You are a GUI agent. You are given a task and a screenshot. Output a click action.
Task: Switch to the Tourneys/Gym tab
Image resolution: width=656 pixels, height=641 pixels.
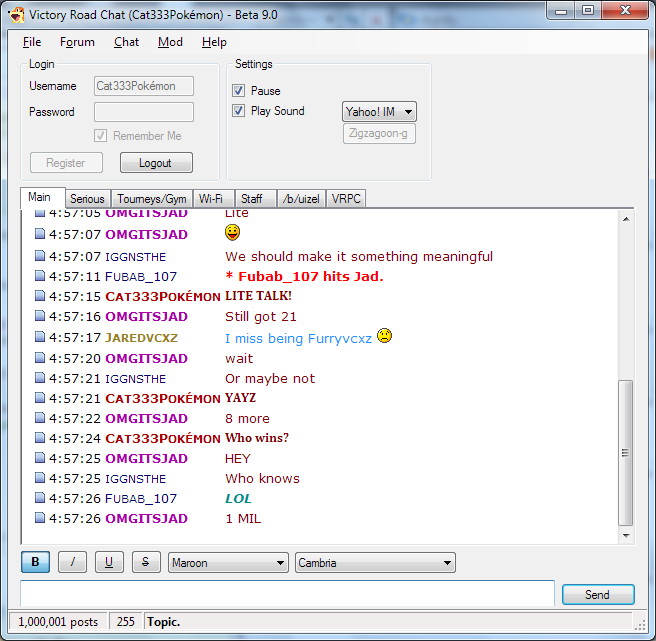point(151,199)
